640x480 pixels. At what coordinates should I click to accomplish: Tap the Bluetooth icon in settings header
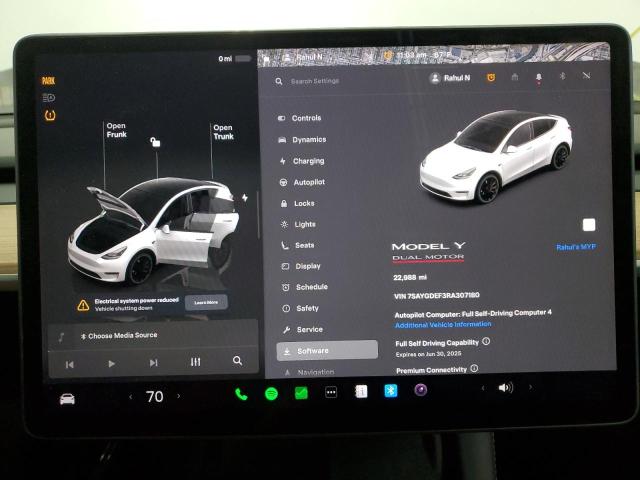[x=562, y=76]
